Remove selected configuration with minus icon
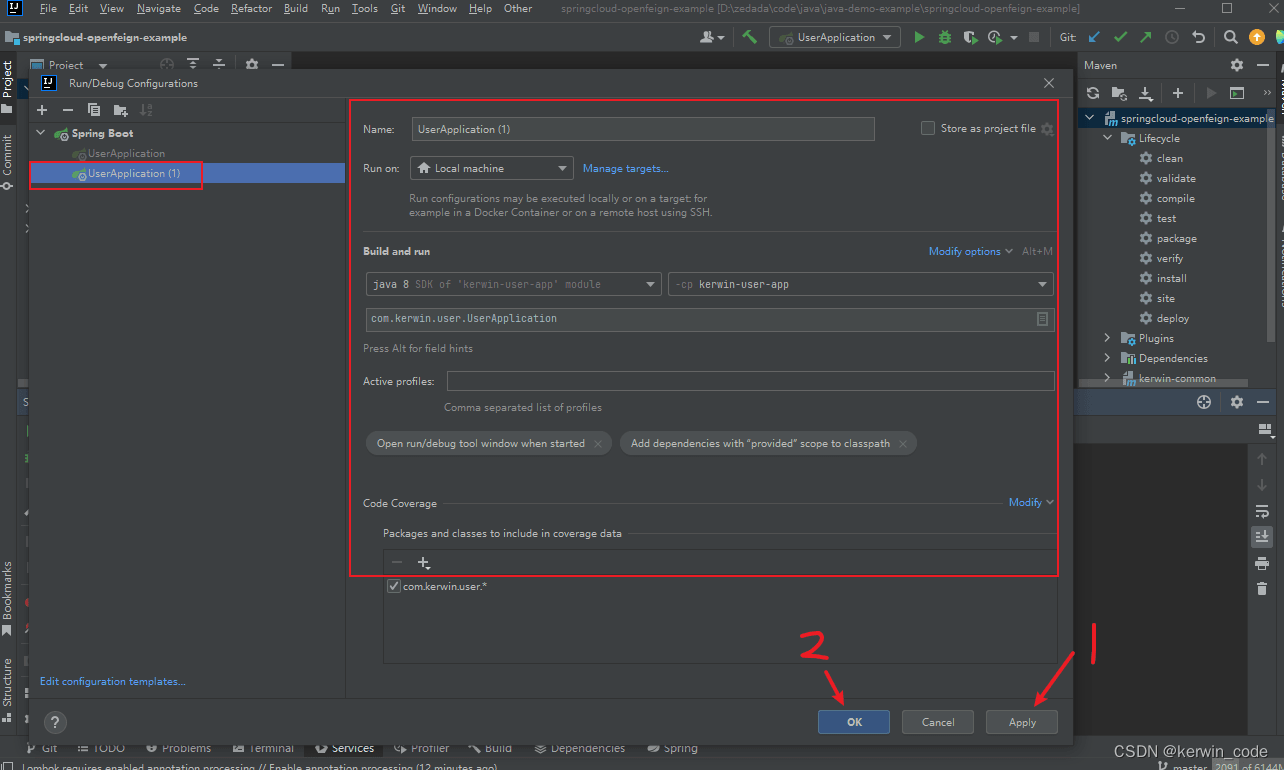1284x770 pixels. (68, 110)
